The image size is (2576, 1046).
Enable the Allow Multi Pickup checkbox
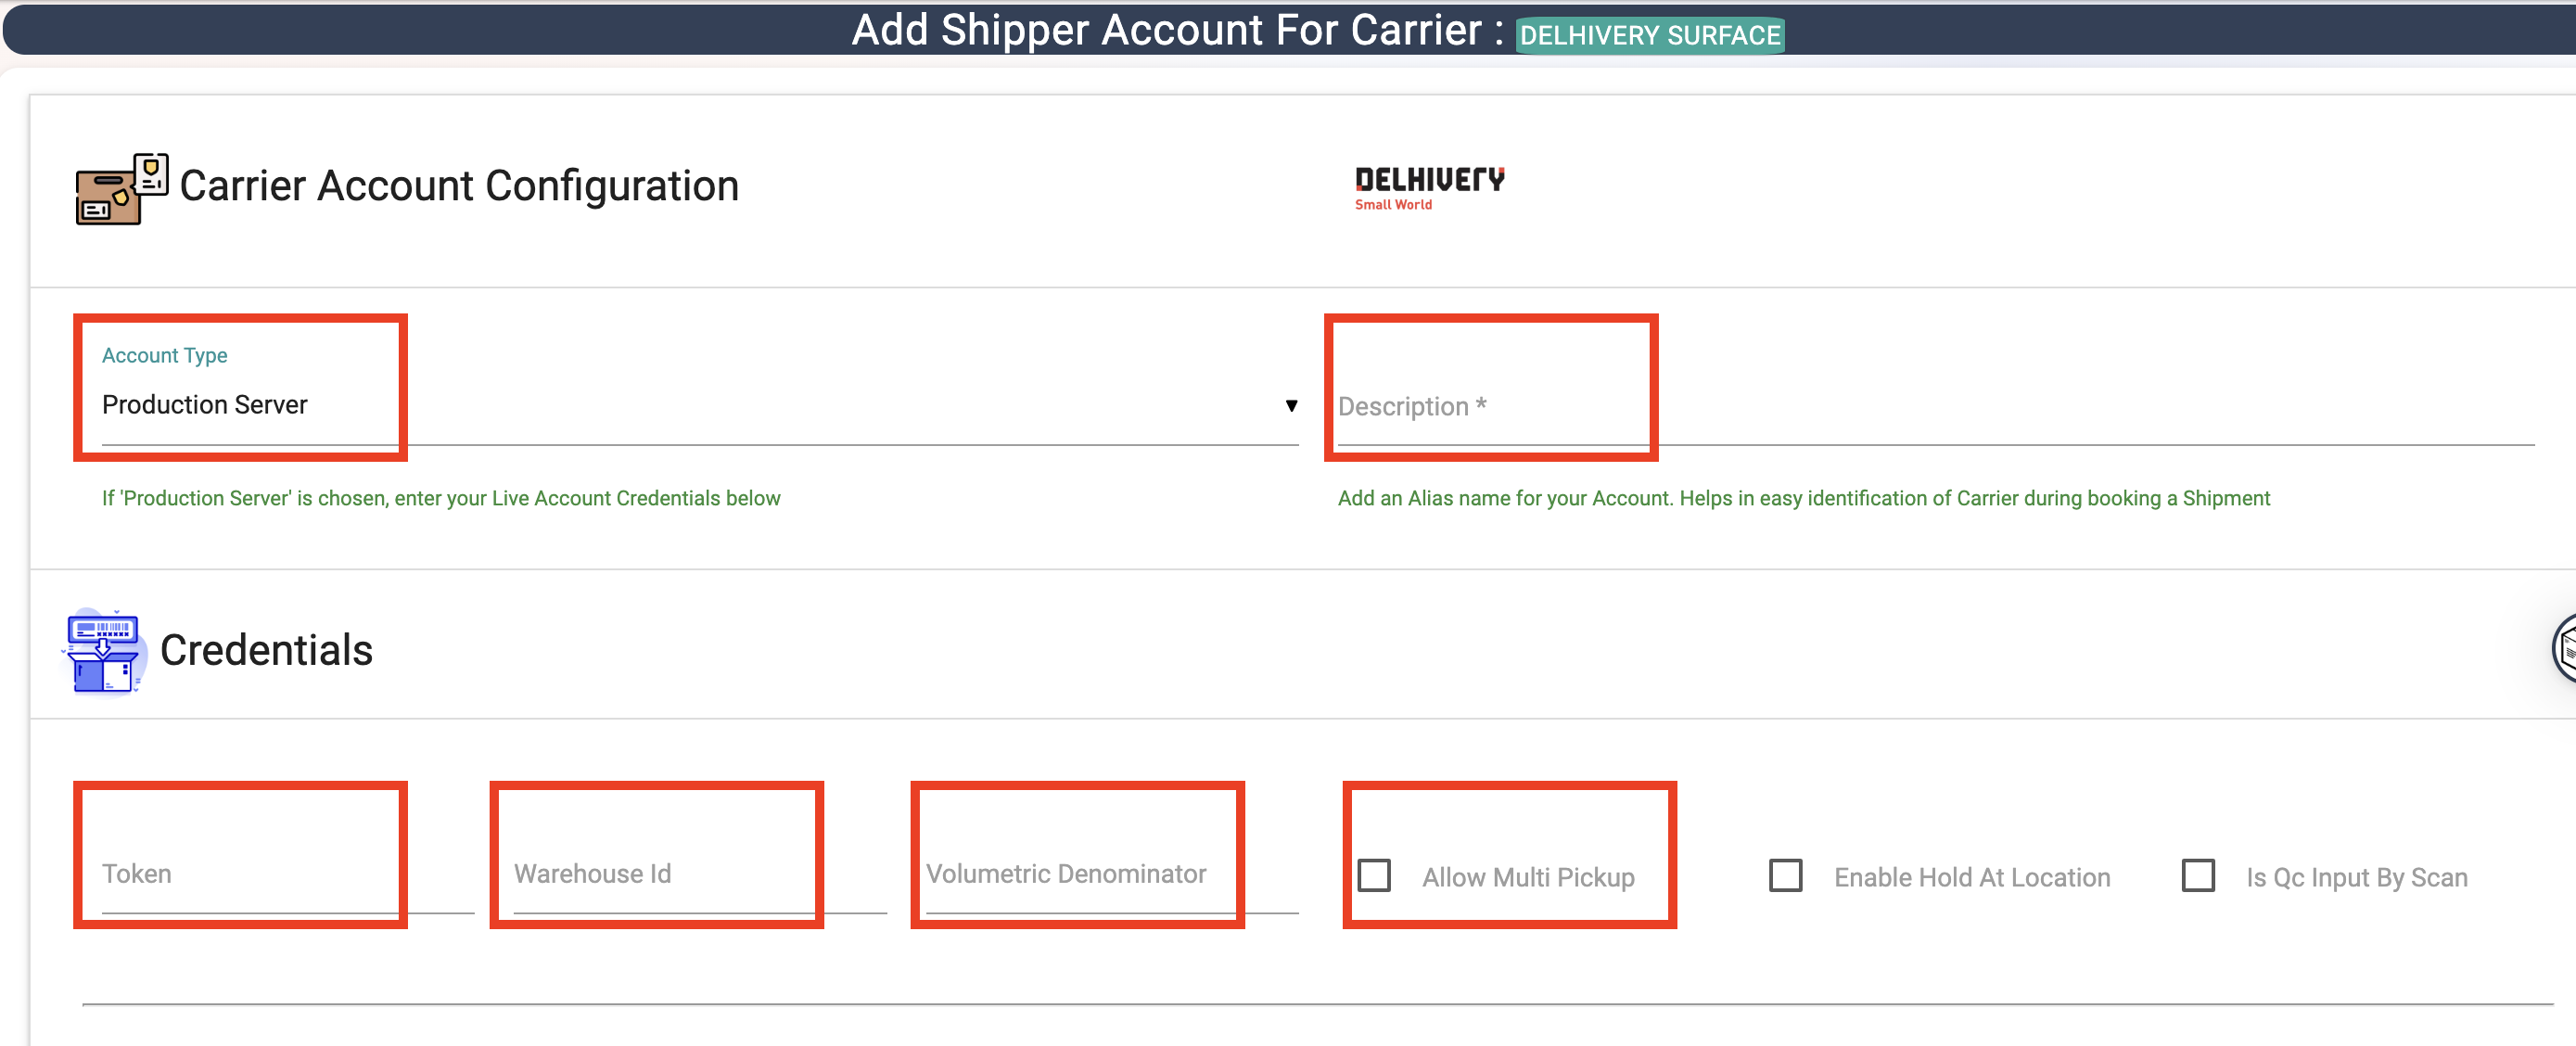point(1374,876)
